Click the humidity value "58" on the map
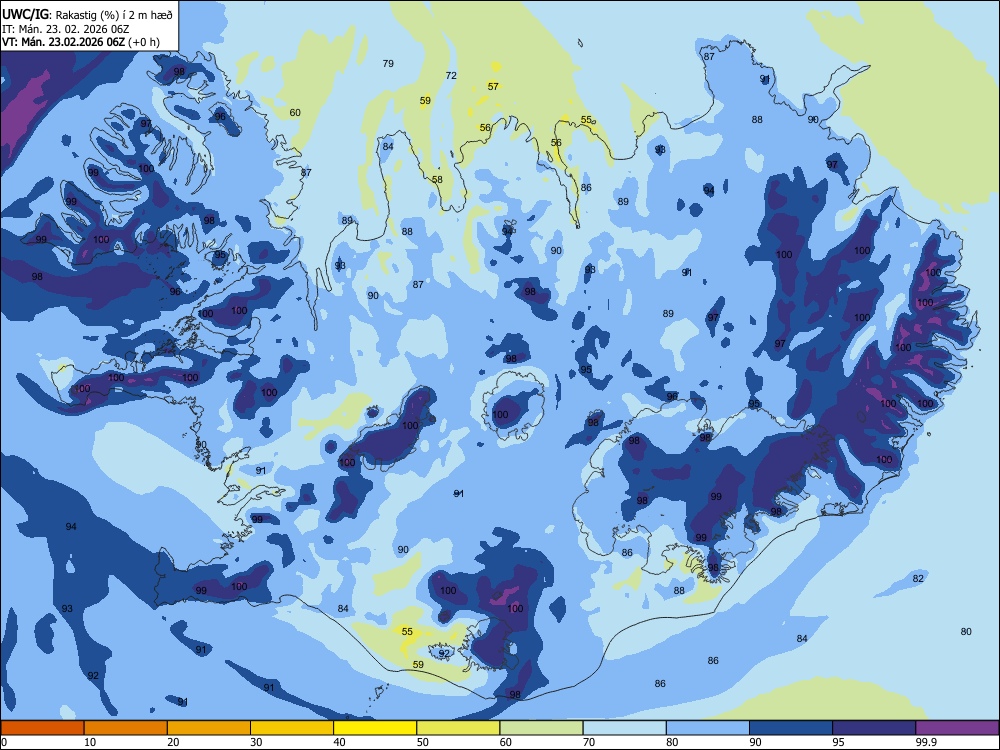The height and width of the screenshot is (750, 1000). coord(437,179)
